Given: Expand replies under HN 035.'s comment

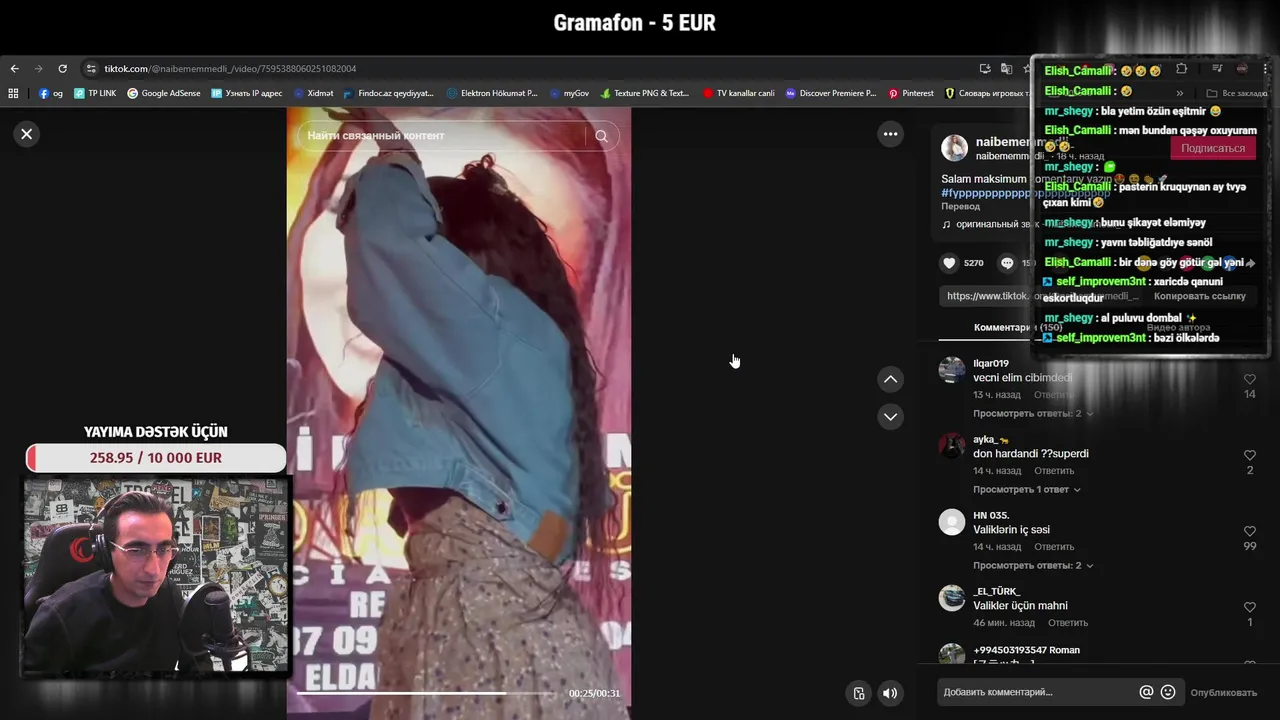Looking at the screenshot, I should point(1033,565).
